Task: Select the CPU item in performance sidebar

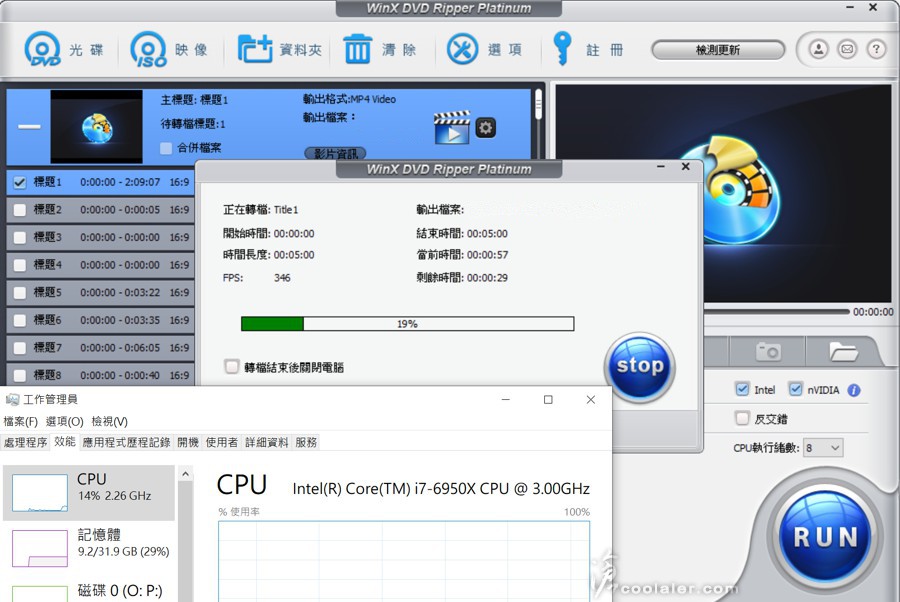Action: (89, 493)
